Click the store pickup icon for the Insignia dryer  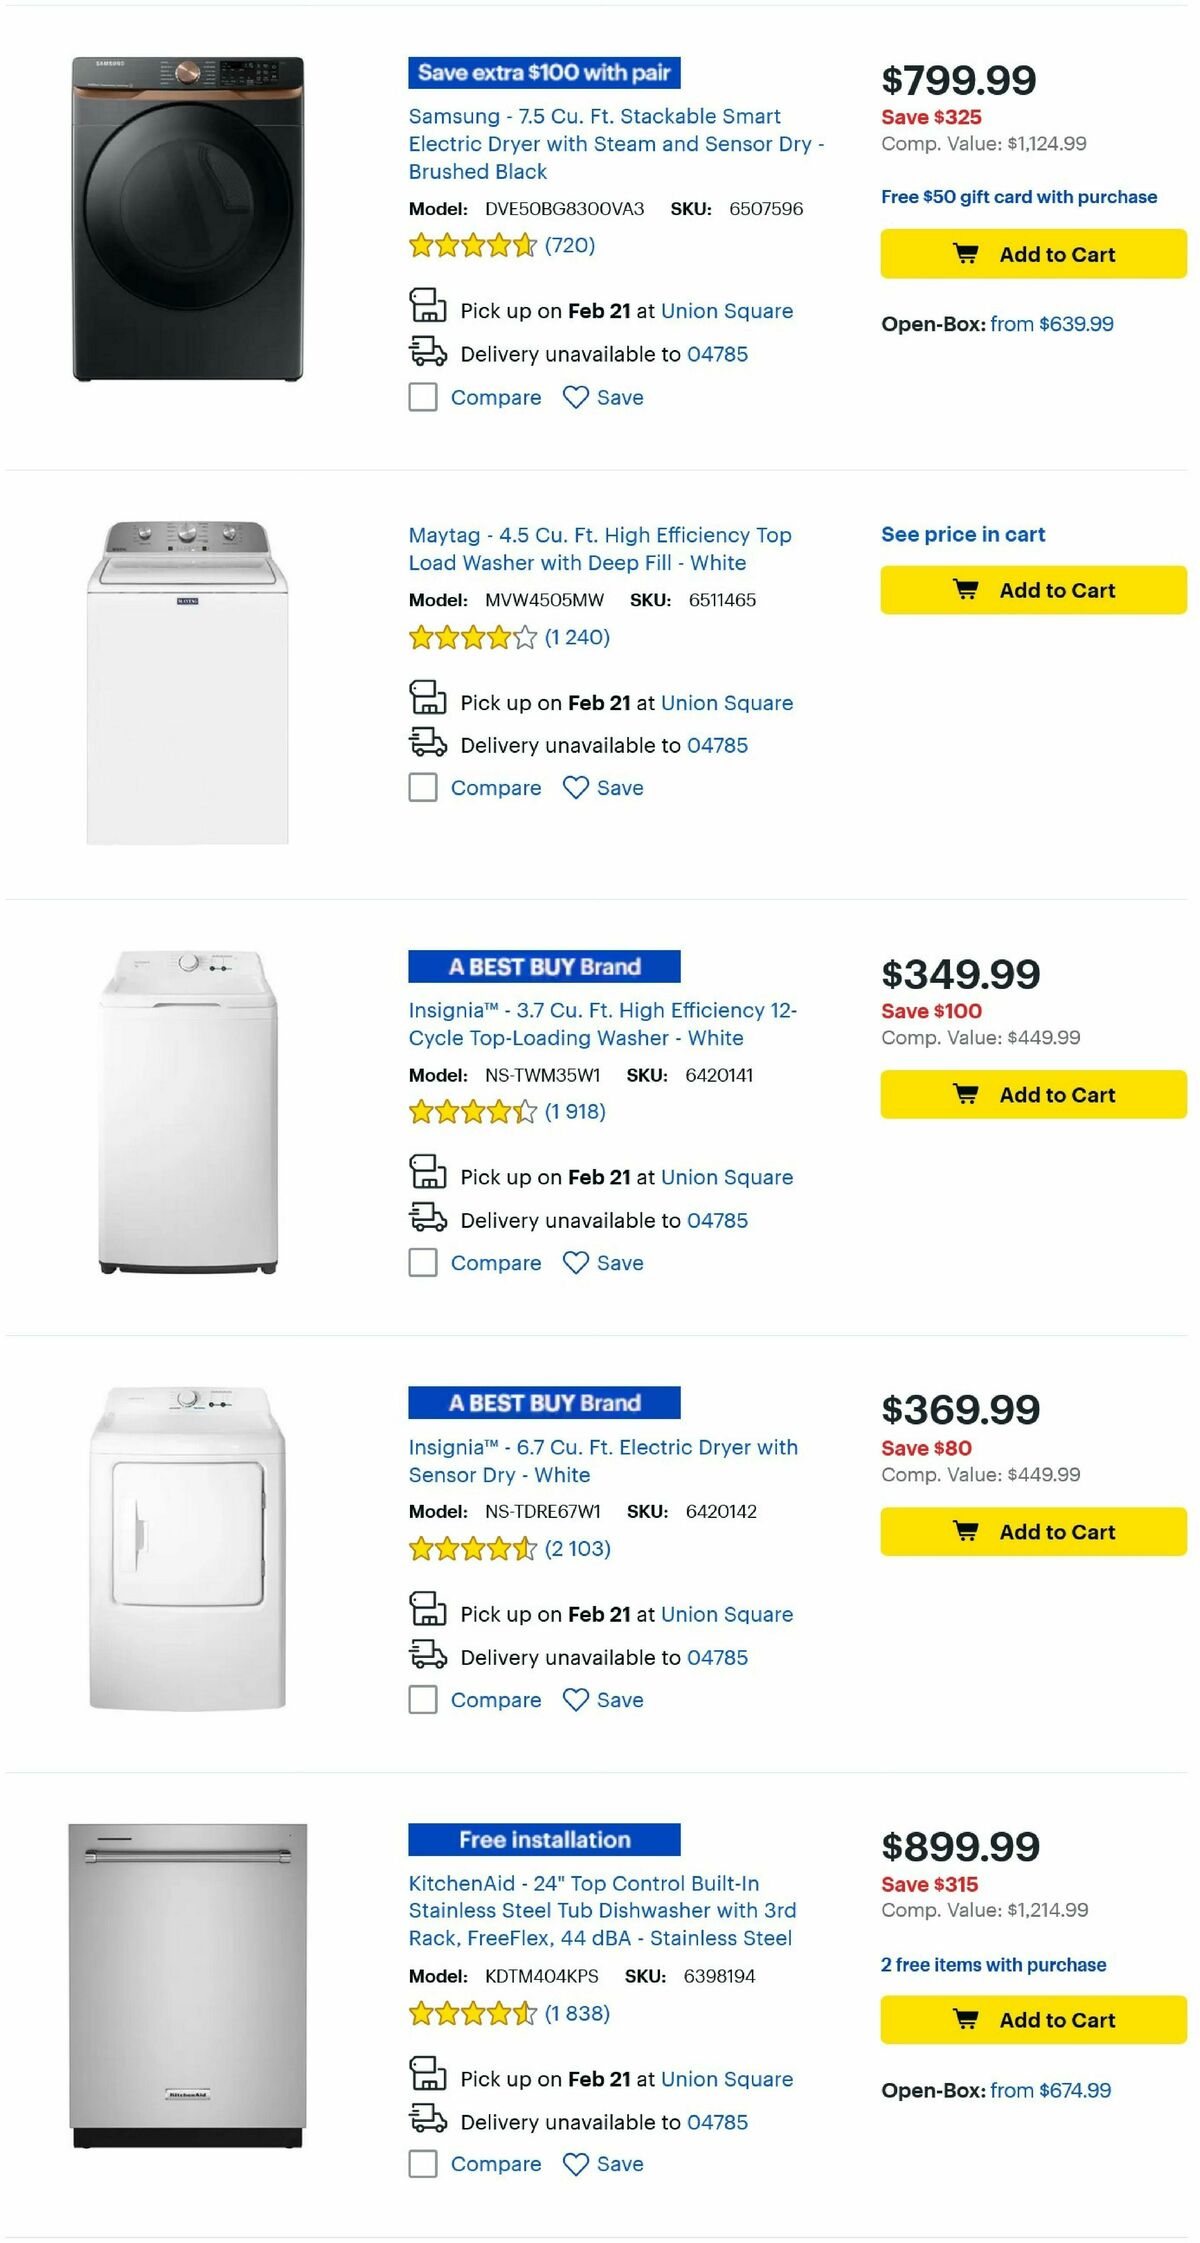[428, 1614]
